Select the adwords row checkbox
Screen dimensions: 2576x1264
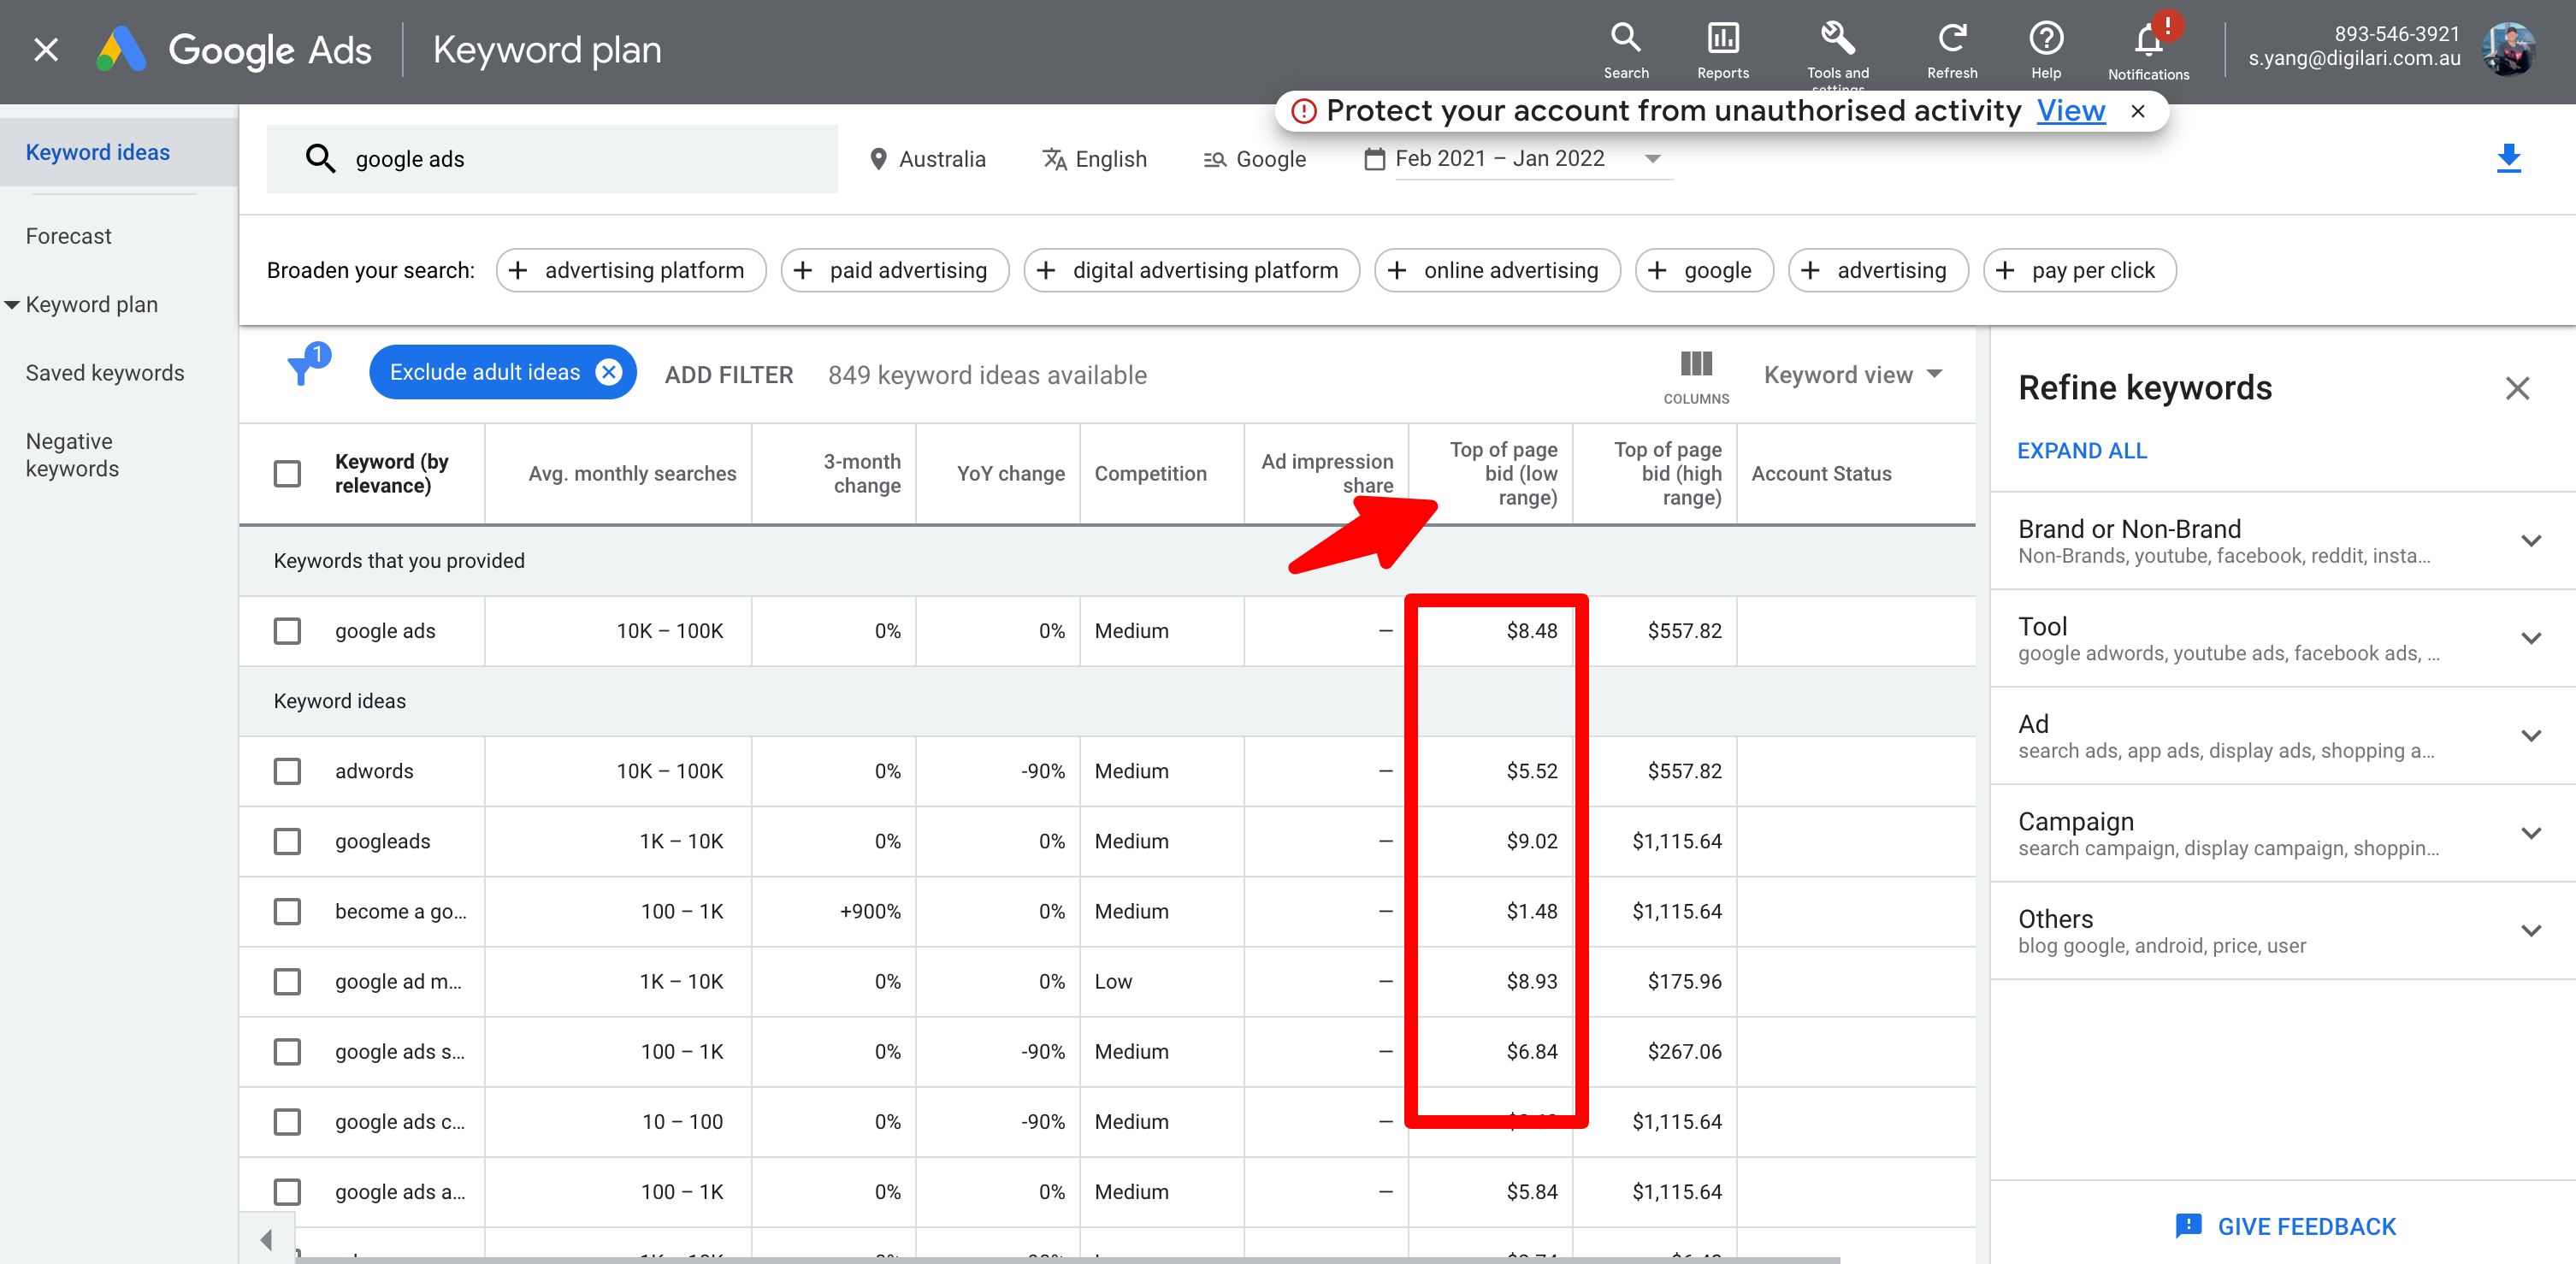pyautogui.click(x=287, y=771)
